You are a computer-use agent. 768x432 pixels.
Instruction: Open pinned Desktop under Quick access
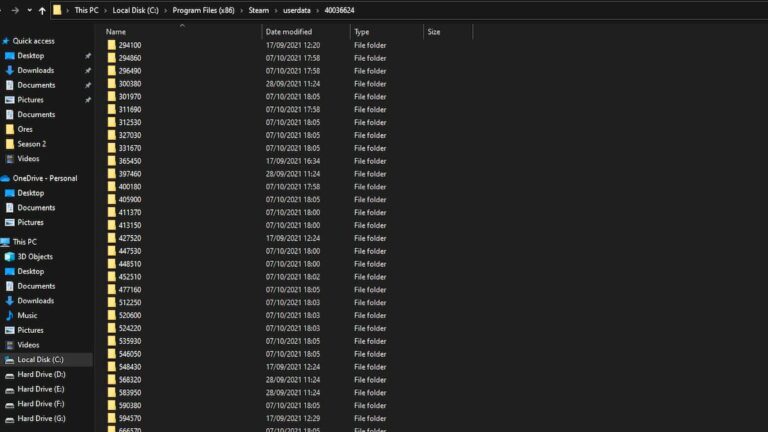pyautogui.click(x=30, y=56)
